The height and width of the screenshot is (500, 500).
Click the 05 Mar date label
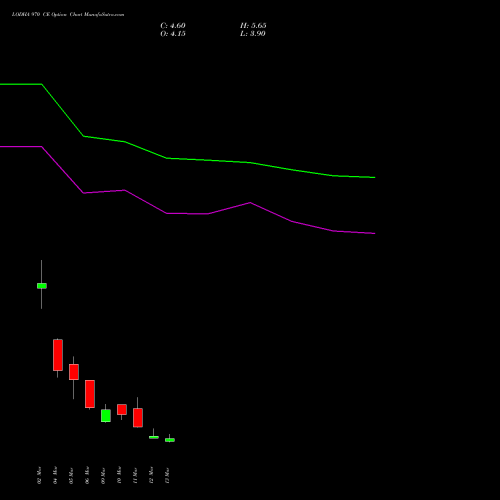point(71,475)
